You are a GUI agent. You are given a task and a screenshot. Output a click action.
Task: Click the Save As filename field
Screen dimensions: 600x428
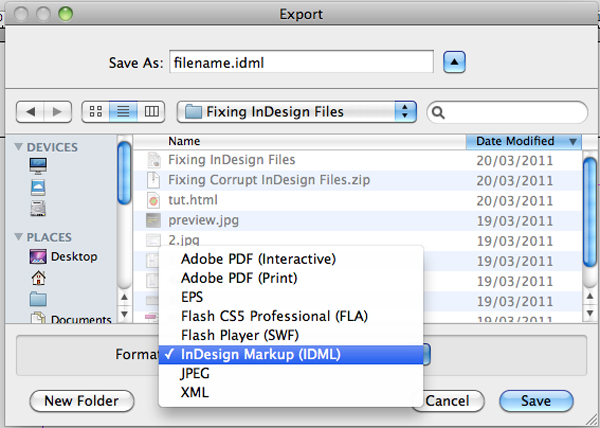[301, 62]
